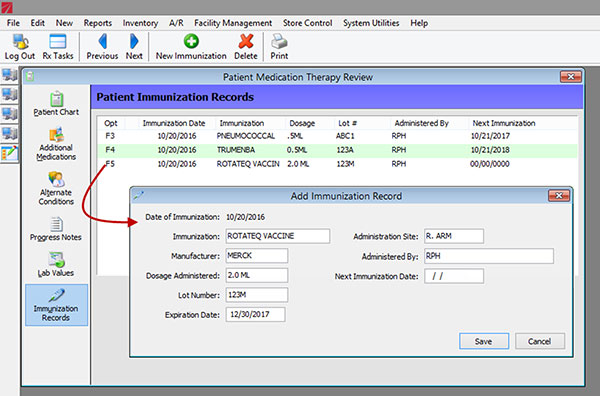Screen dimensions: 600x396
Task: Click Cancel in Add Immunization Record
Action: coord(540,341)
